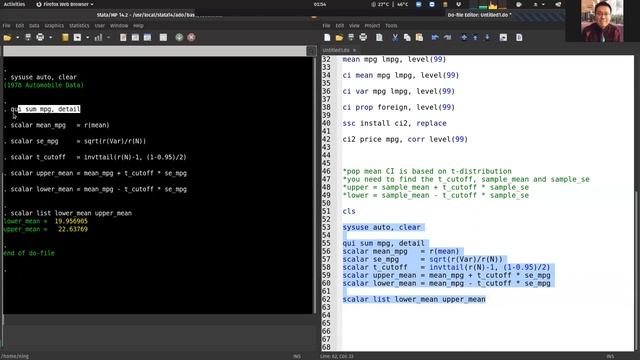This screenshot has height=360, width=640.
Task: Copy selection in Do-file Editor toolbar
Action: click(407, 38)
